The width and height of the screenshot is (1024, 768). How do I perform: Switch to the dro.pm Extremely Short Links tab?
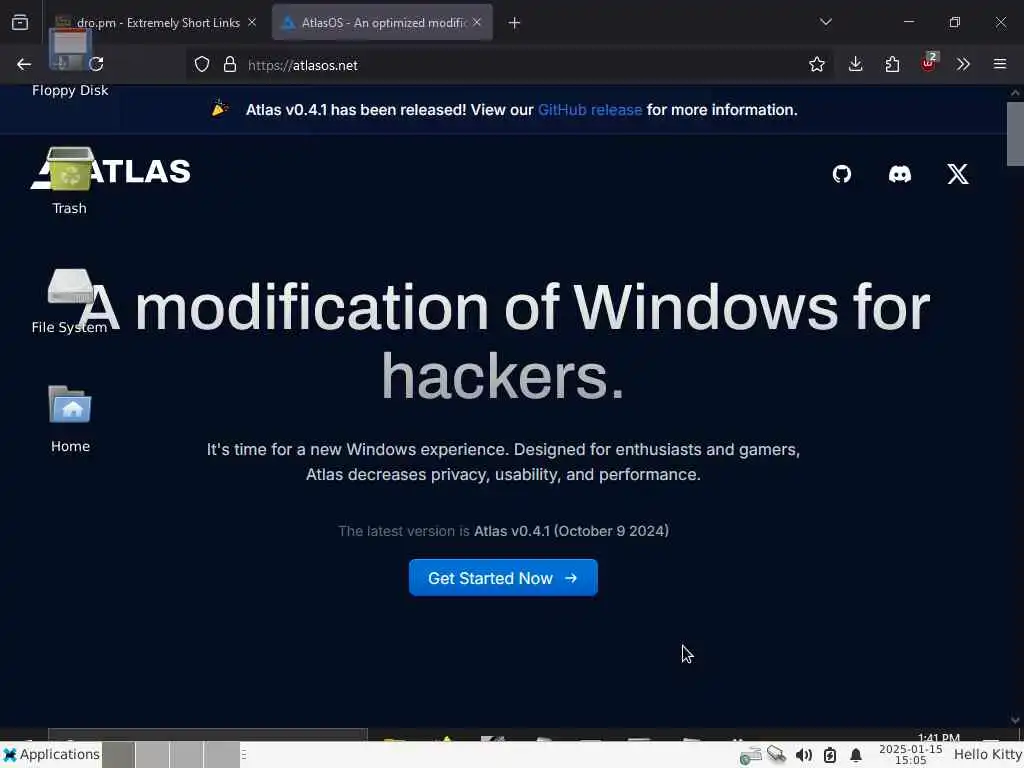tap(157, 22)
